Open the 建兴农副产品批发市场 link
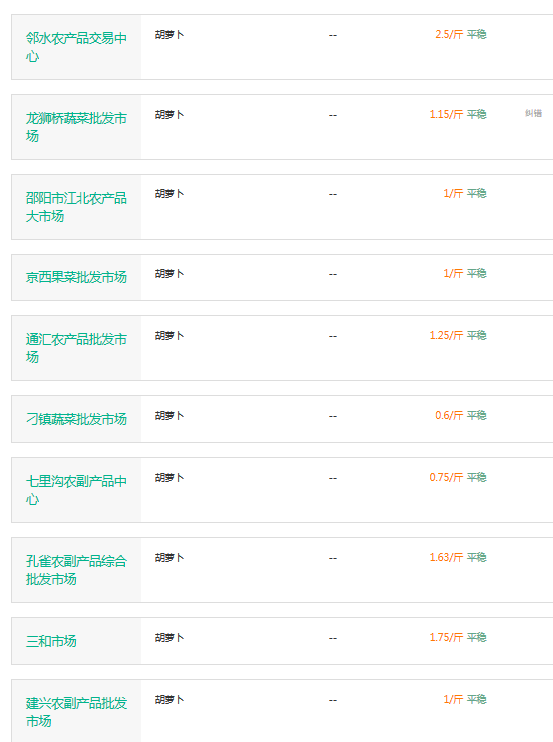This screenshot has height=742, width=553. click(76, 712)
